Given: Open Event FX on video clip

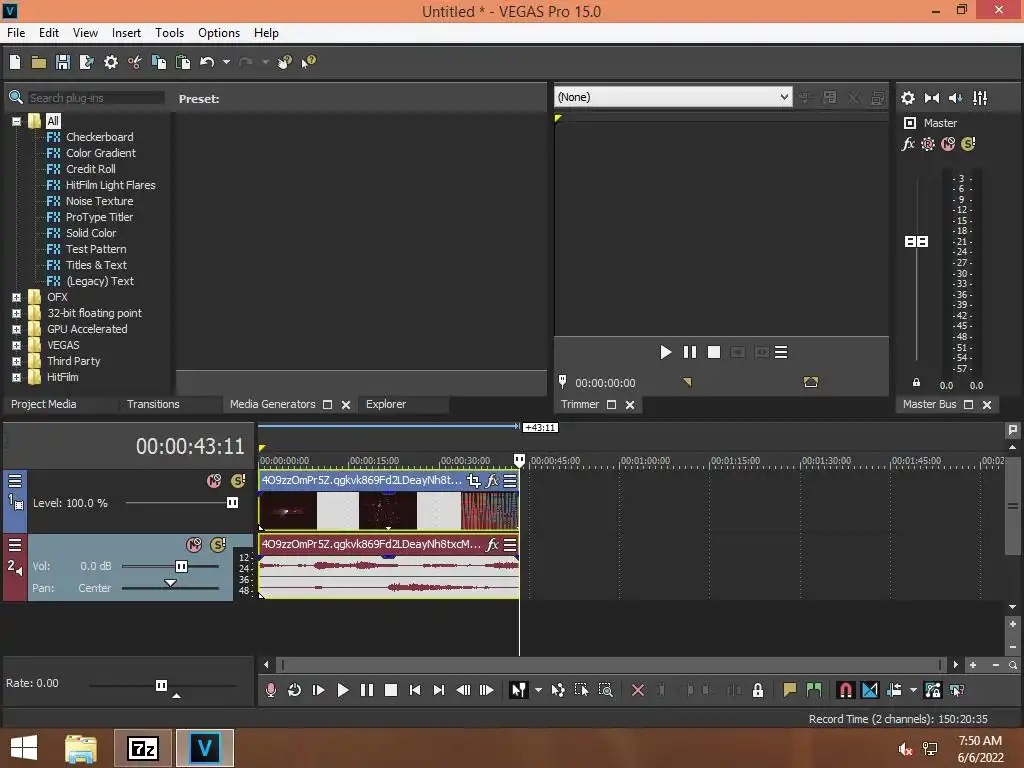Looking at the screenshot, I should [492, 481].
